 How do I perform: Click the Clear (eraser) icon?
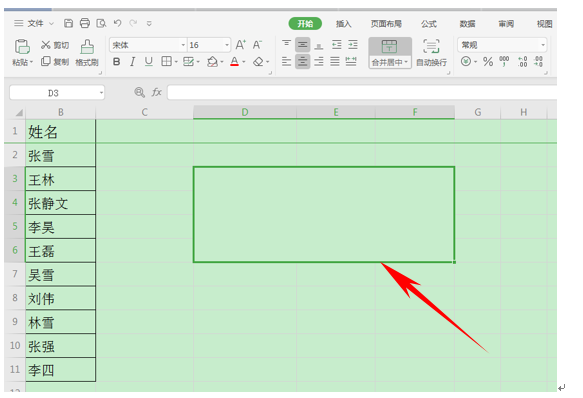258,61
